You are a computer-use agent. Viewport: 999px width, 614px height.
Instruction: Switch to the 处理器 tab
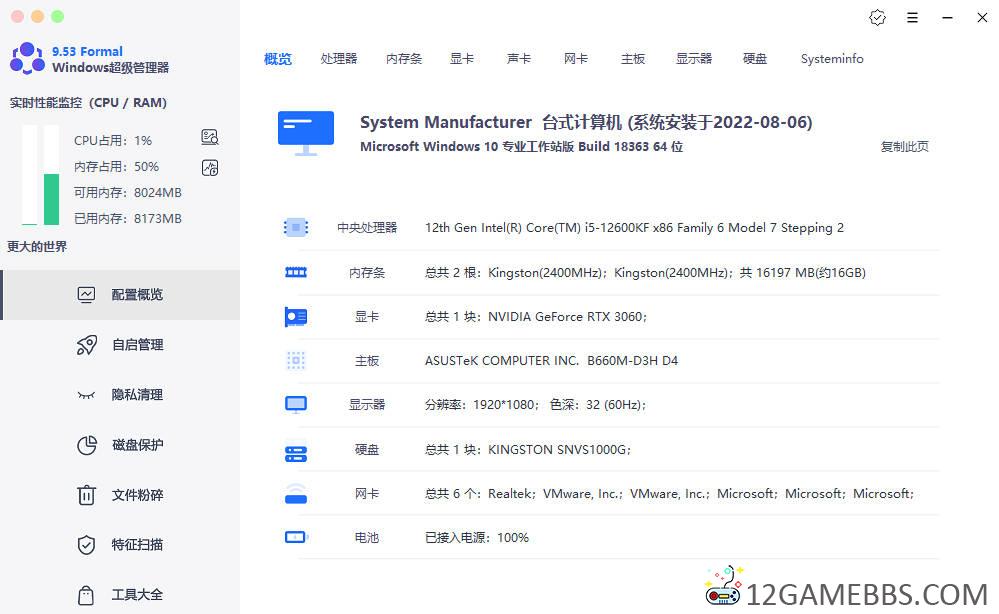pos(339,59)
